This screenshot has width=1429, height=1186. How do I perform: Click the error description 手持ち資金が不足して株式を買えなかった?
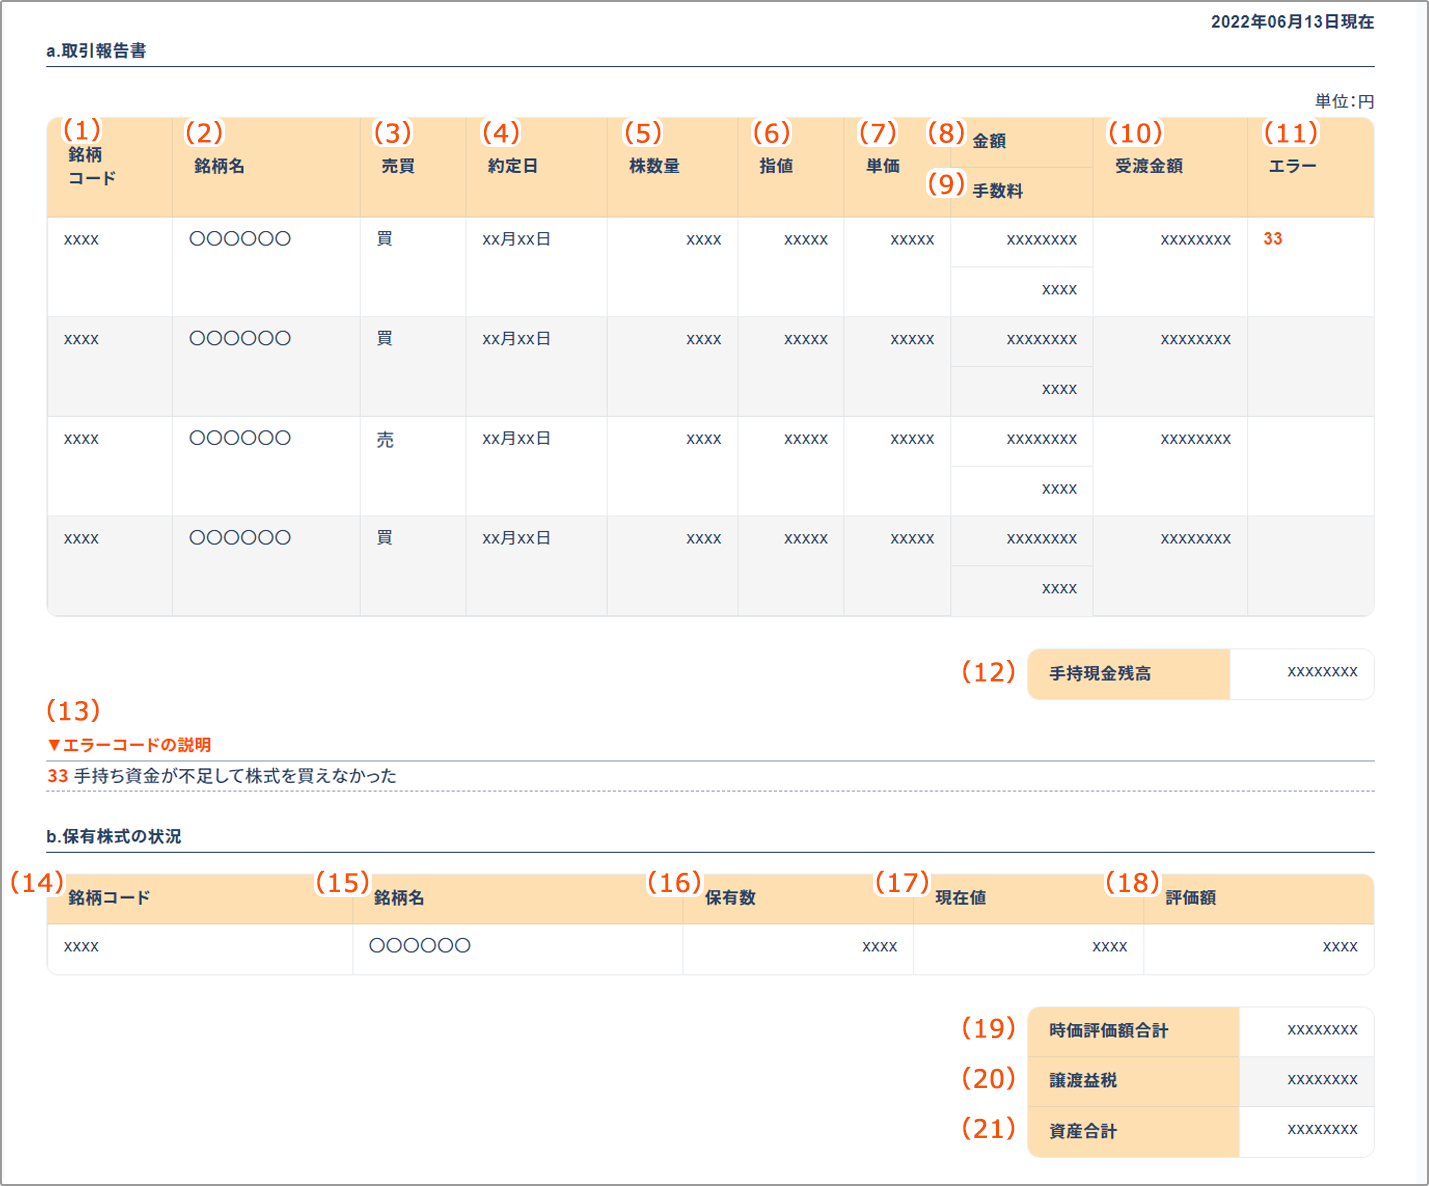click(235, 776)
